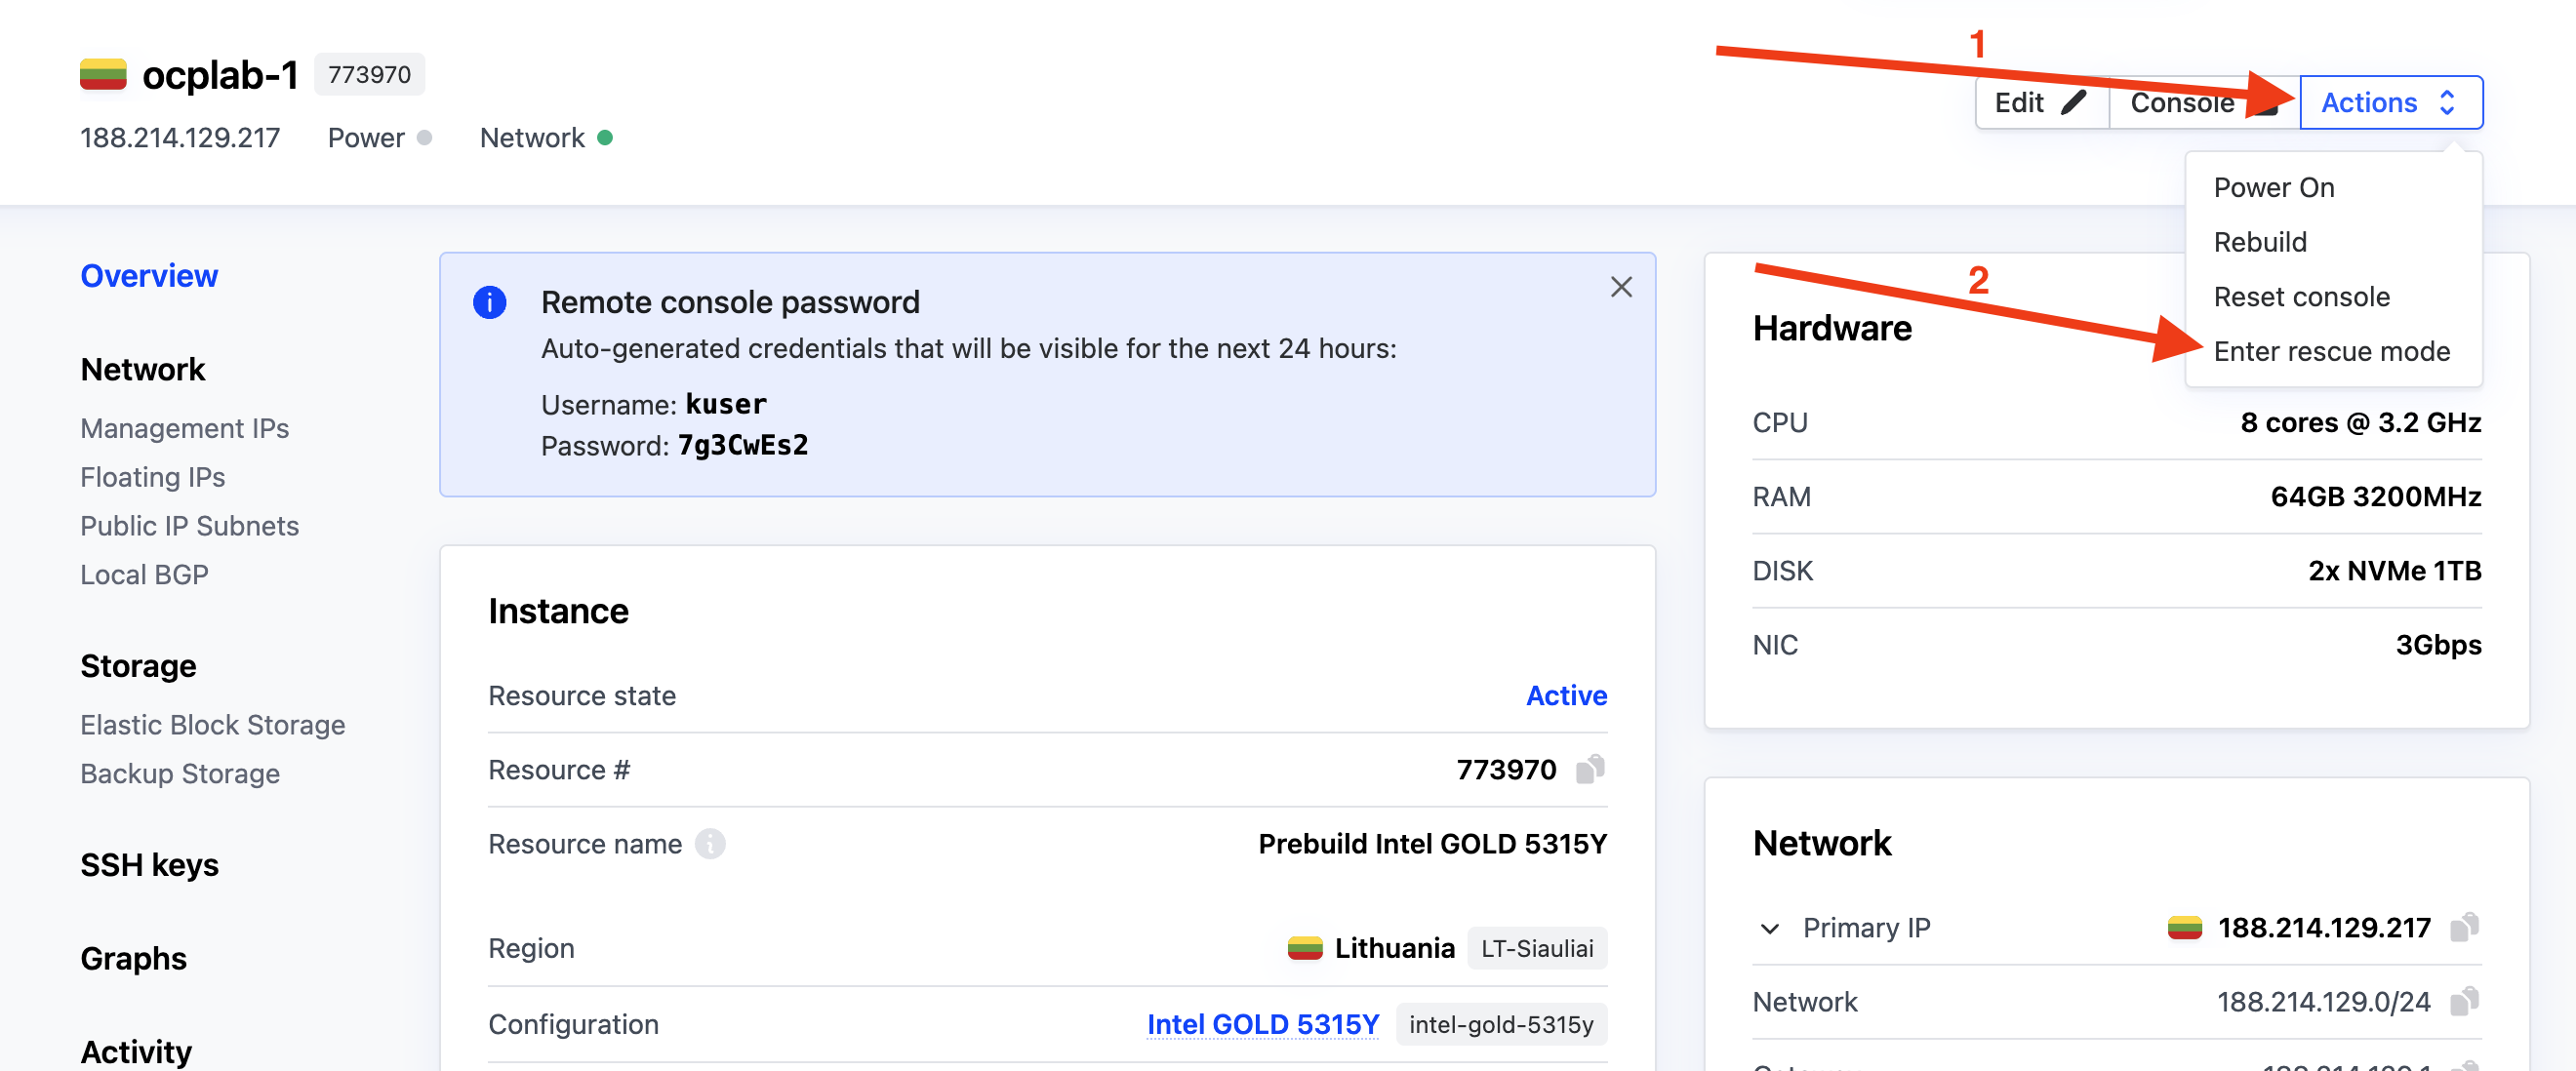Copy the primary IP address
The height and width of the screenshot is (1071, 2576).
[2464, 927]
